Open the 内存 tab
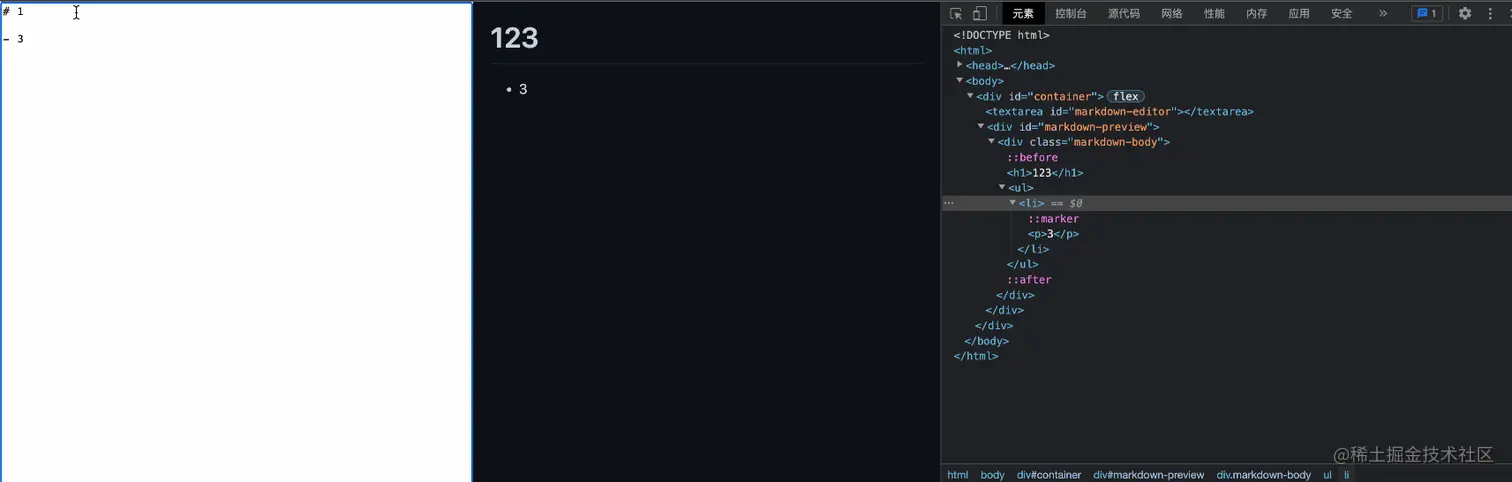 click(1257, 14)
